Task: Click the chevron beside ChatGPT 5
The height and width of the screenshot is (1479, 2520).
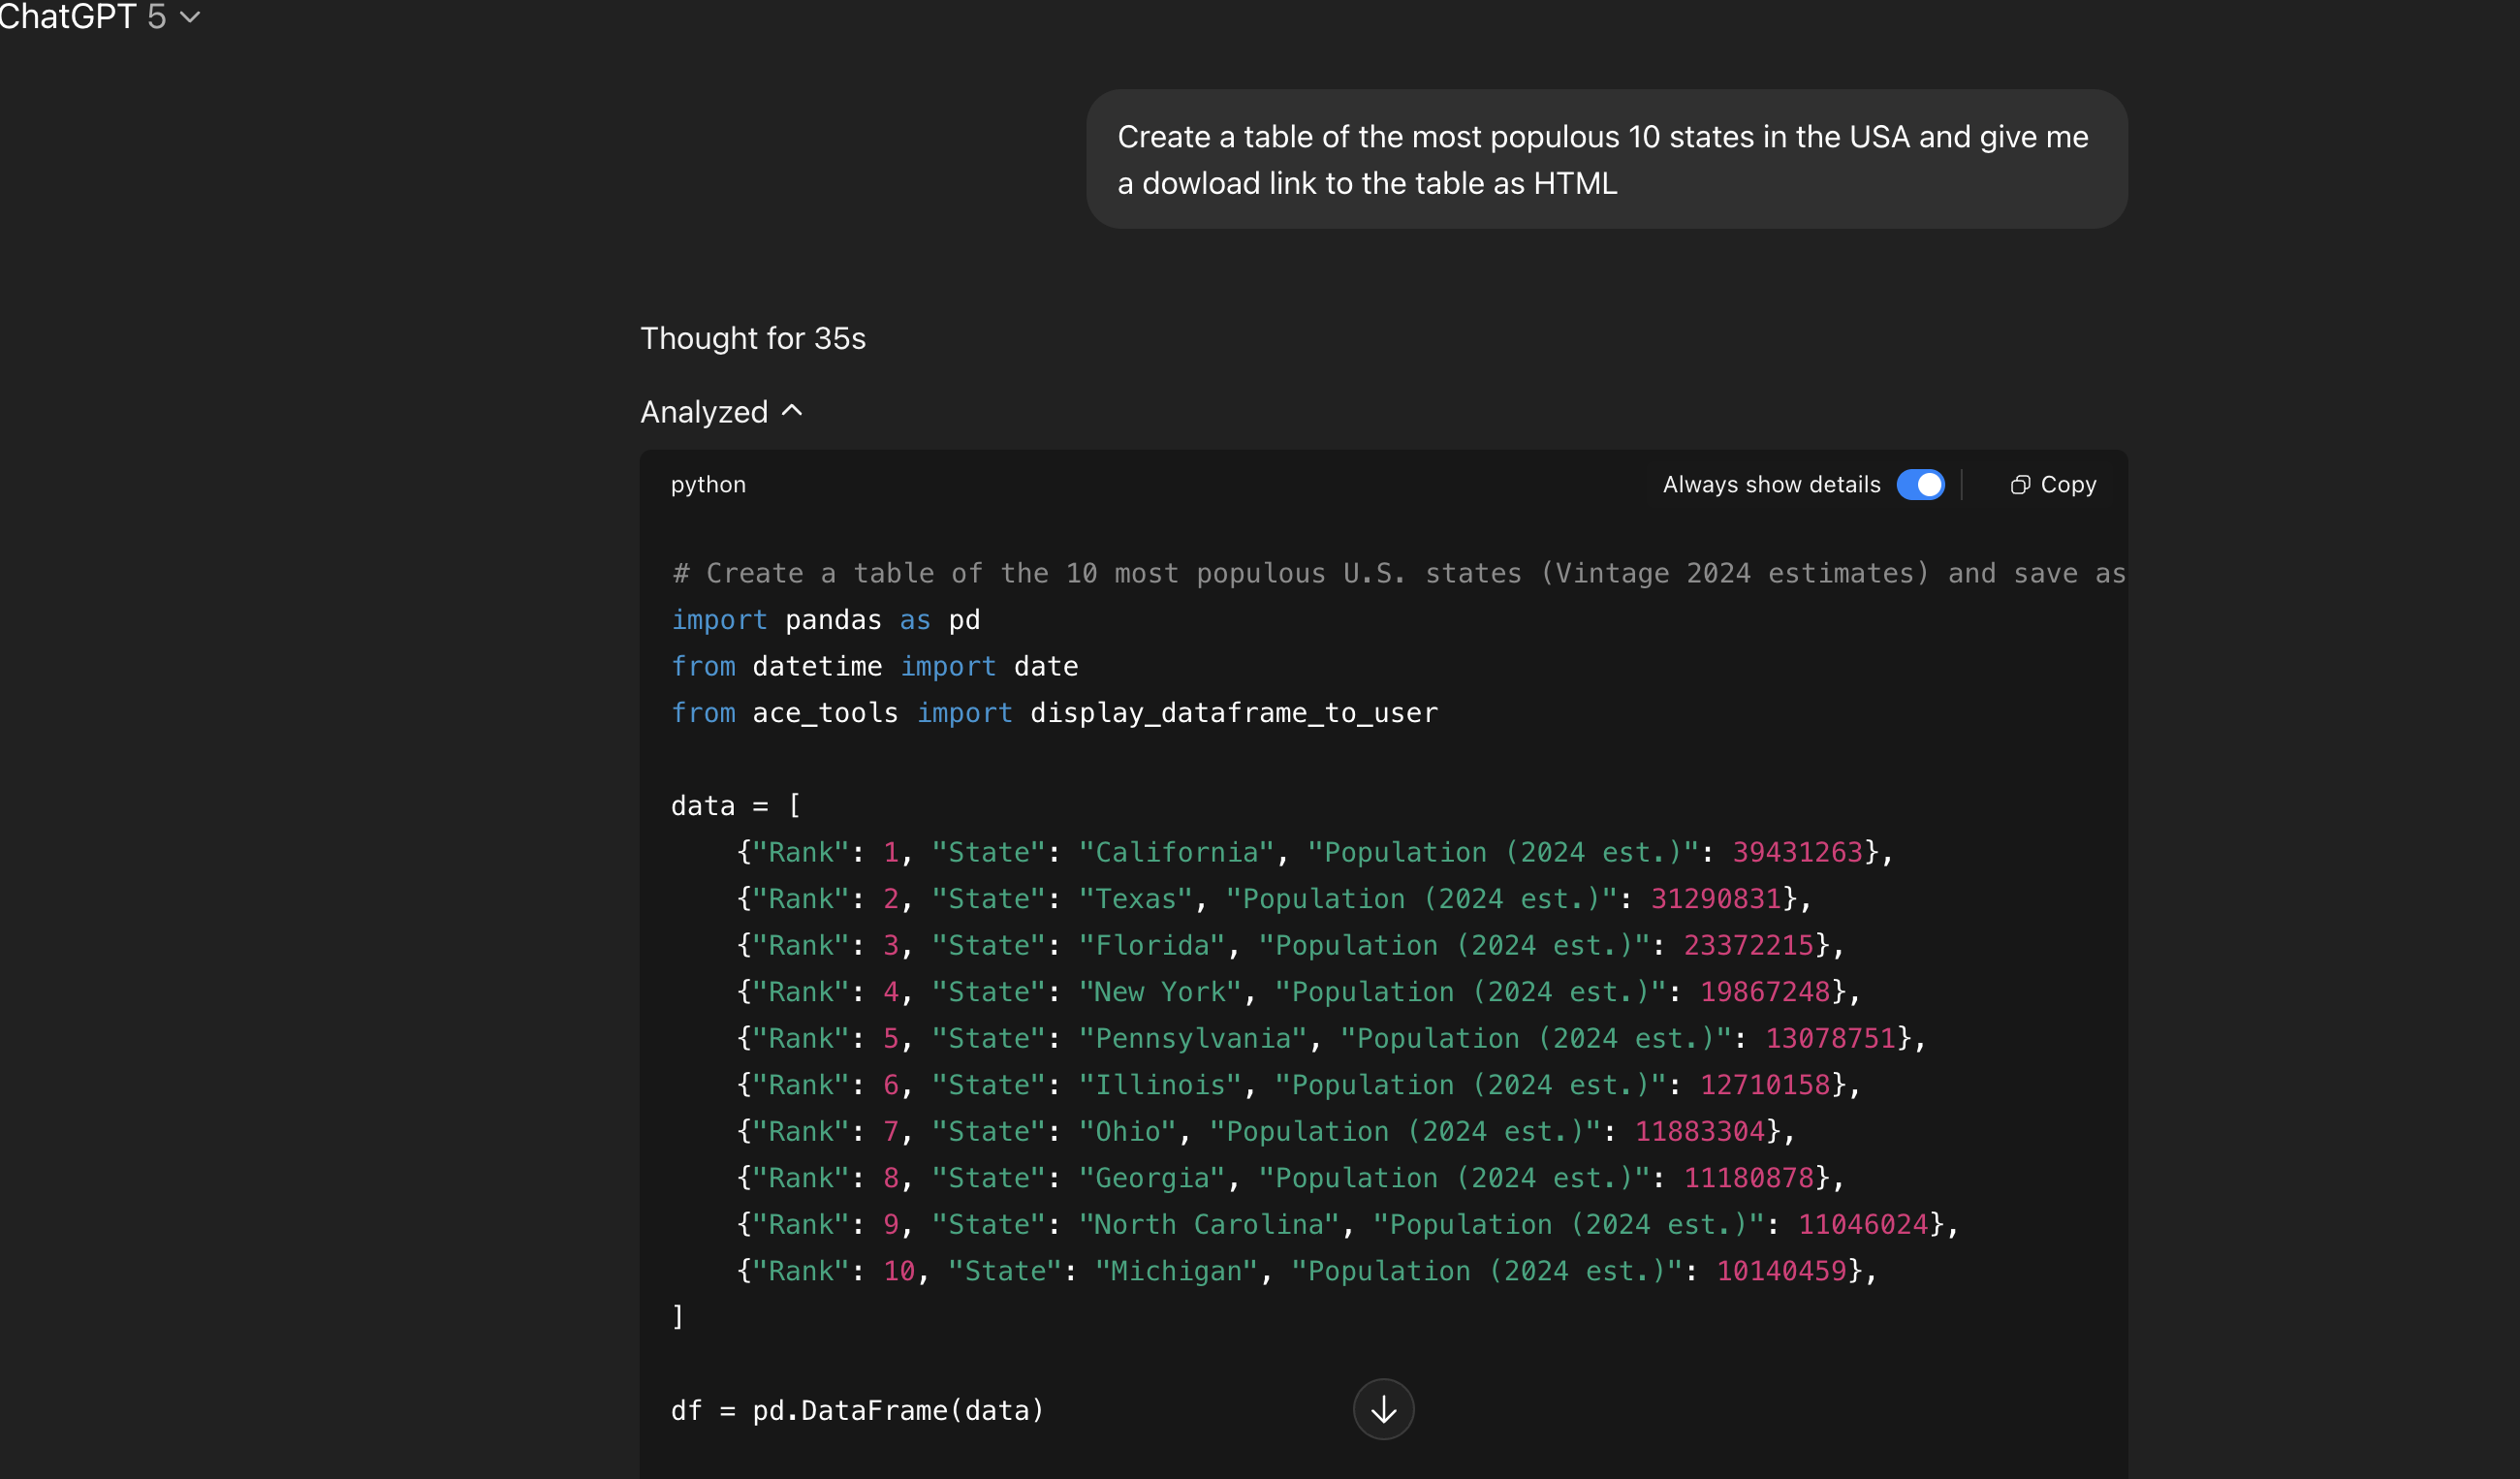Action: point(190,18)
